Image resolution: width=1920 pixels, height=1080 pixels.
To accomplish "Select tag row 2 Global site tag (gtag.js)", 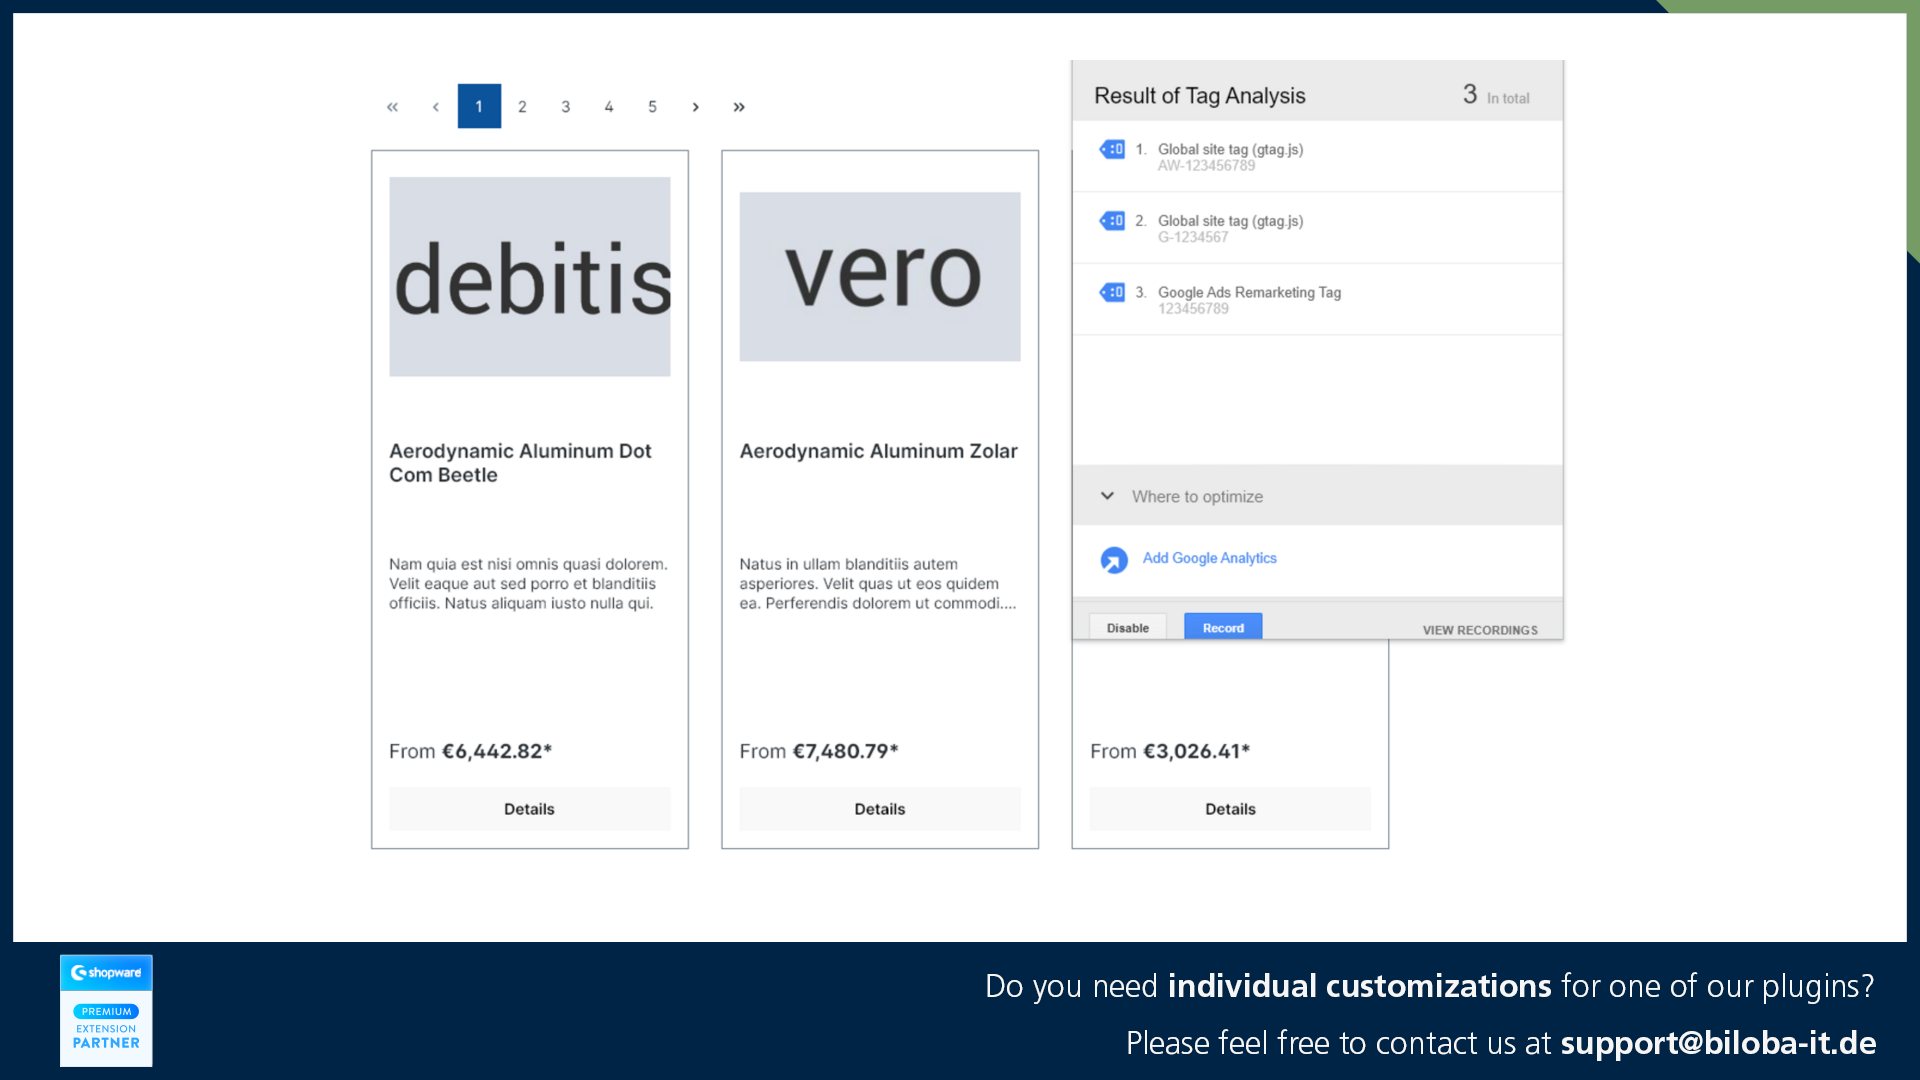I will tap(1317, 228).
